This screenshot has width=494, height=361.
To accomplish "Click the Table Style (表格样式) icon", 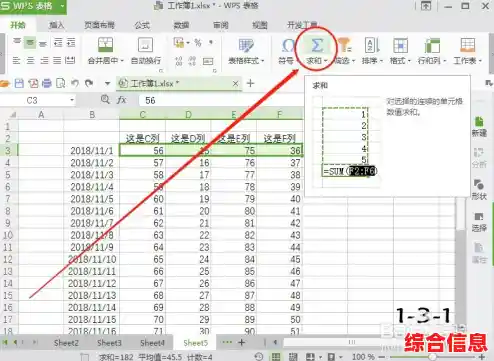I will point(246,45).
